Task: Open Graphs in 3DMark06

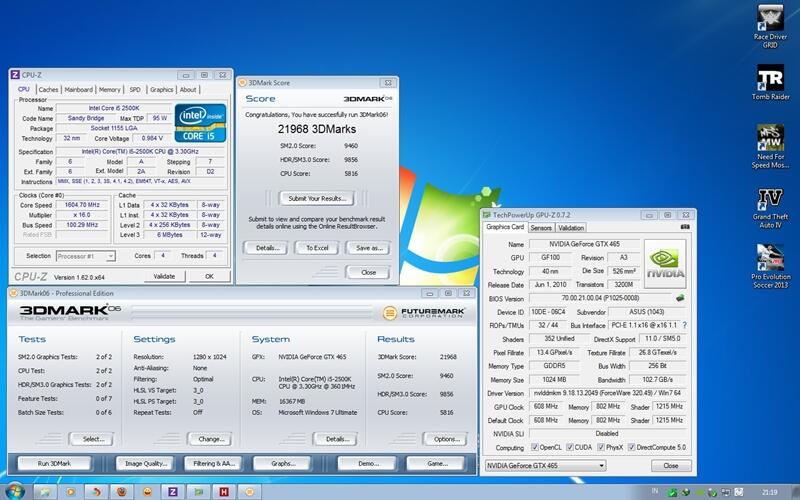Action: [283, 463]
